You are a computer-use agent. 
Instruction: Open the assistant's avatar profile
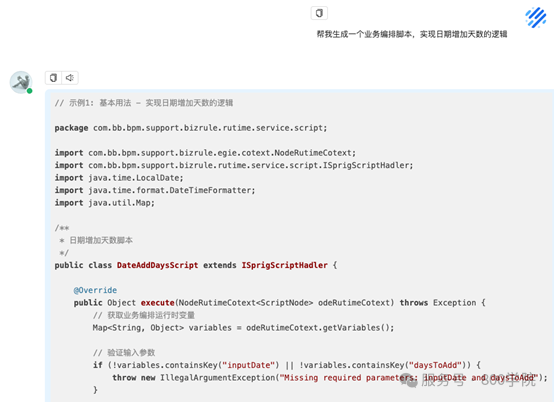pyautogui.click(x=20, y=82)
